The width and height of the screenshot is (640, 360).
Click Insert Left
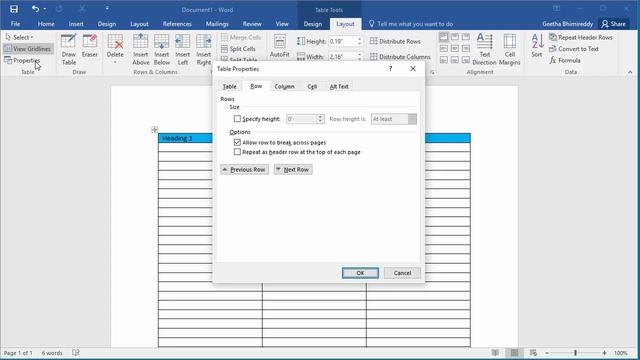[182, 49]
